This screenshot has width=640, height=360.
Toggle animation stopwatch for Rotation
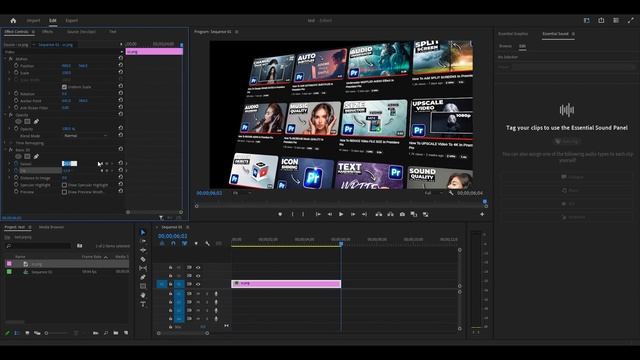coord(16,93)
